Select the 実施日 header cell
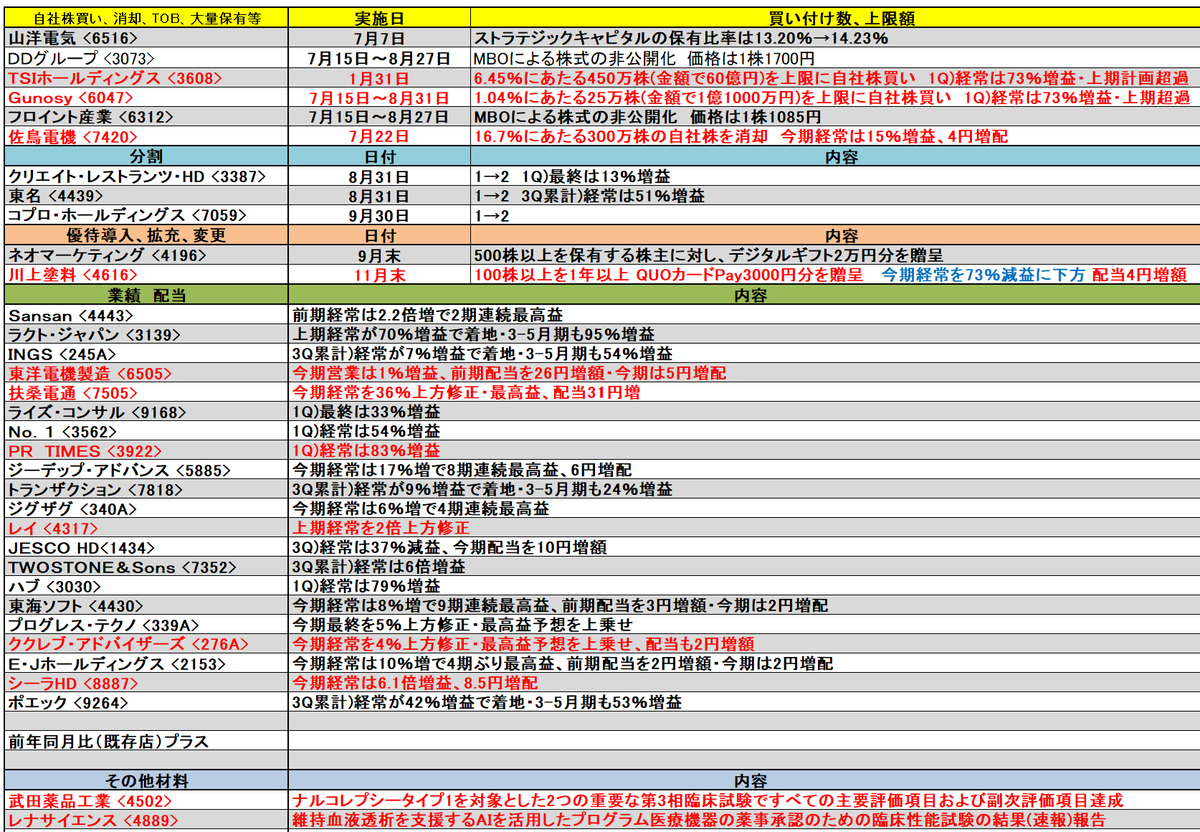This screenshot has width=1200, height=832. coord(380,20)
